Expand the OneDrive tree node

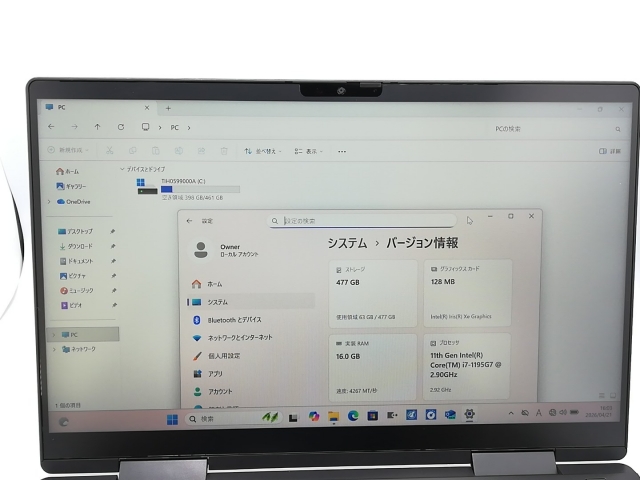tap(49, 202)
